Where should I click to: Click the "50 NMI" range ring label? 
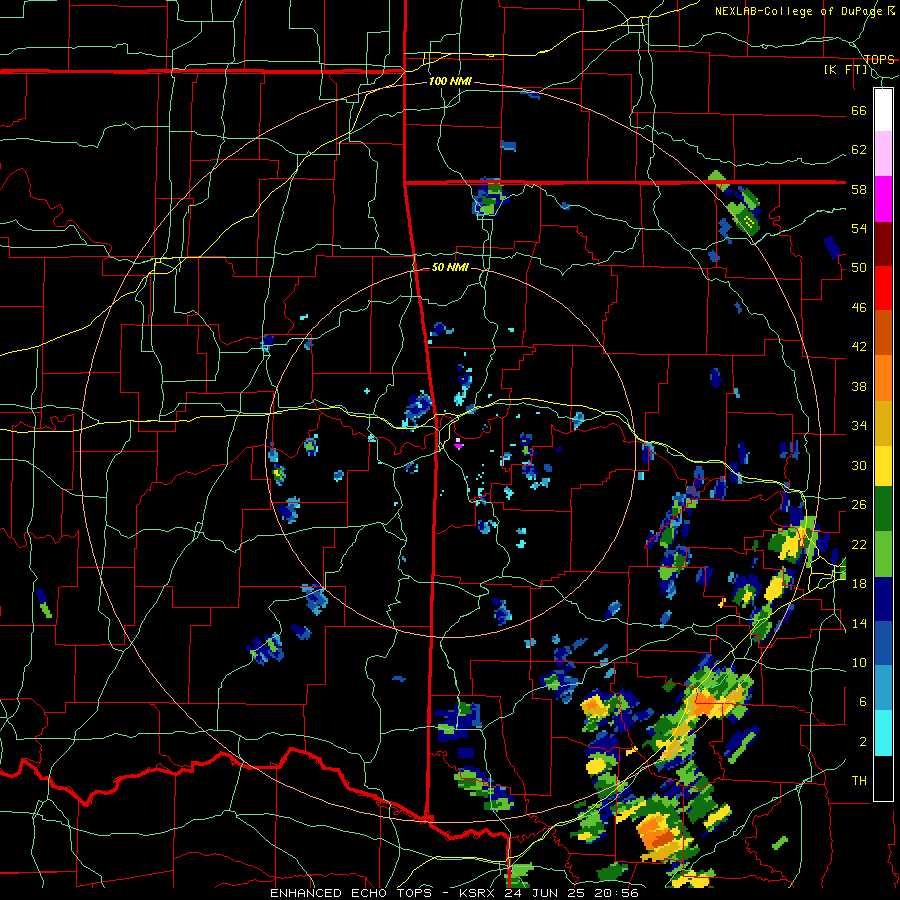(x=450, y=267)
